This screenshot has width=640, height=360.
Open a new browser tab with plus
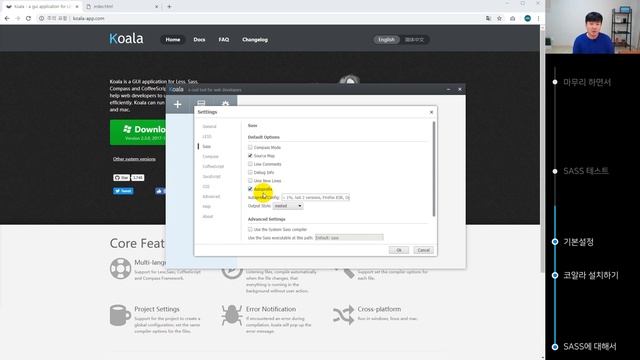pyautogui.click(x=169, y=7)
